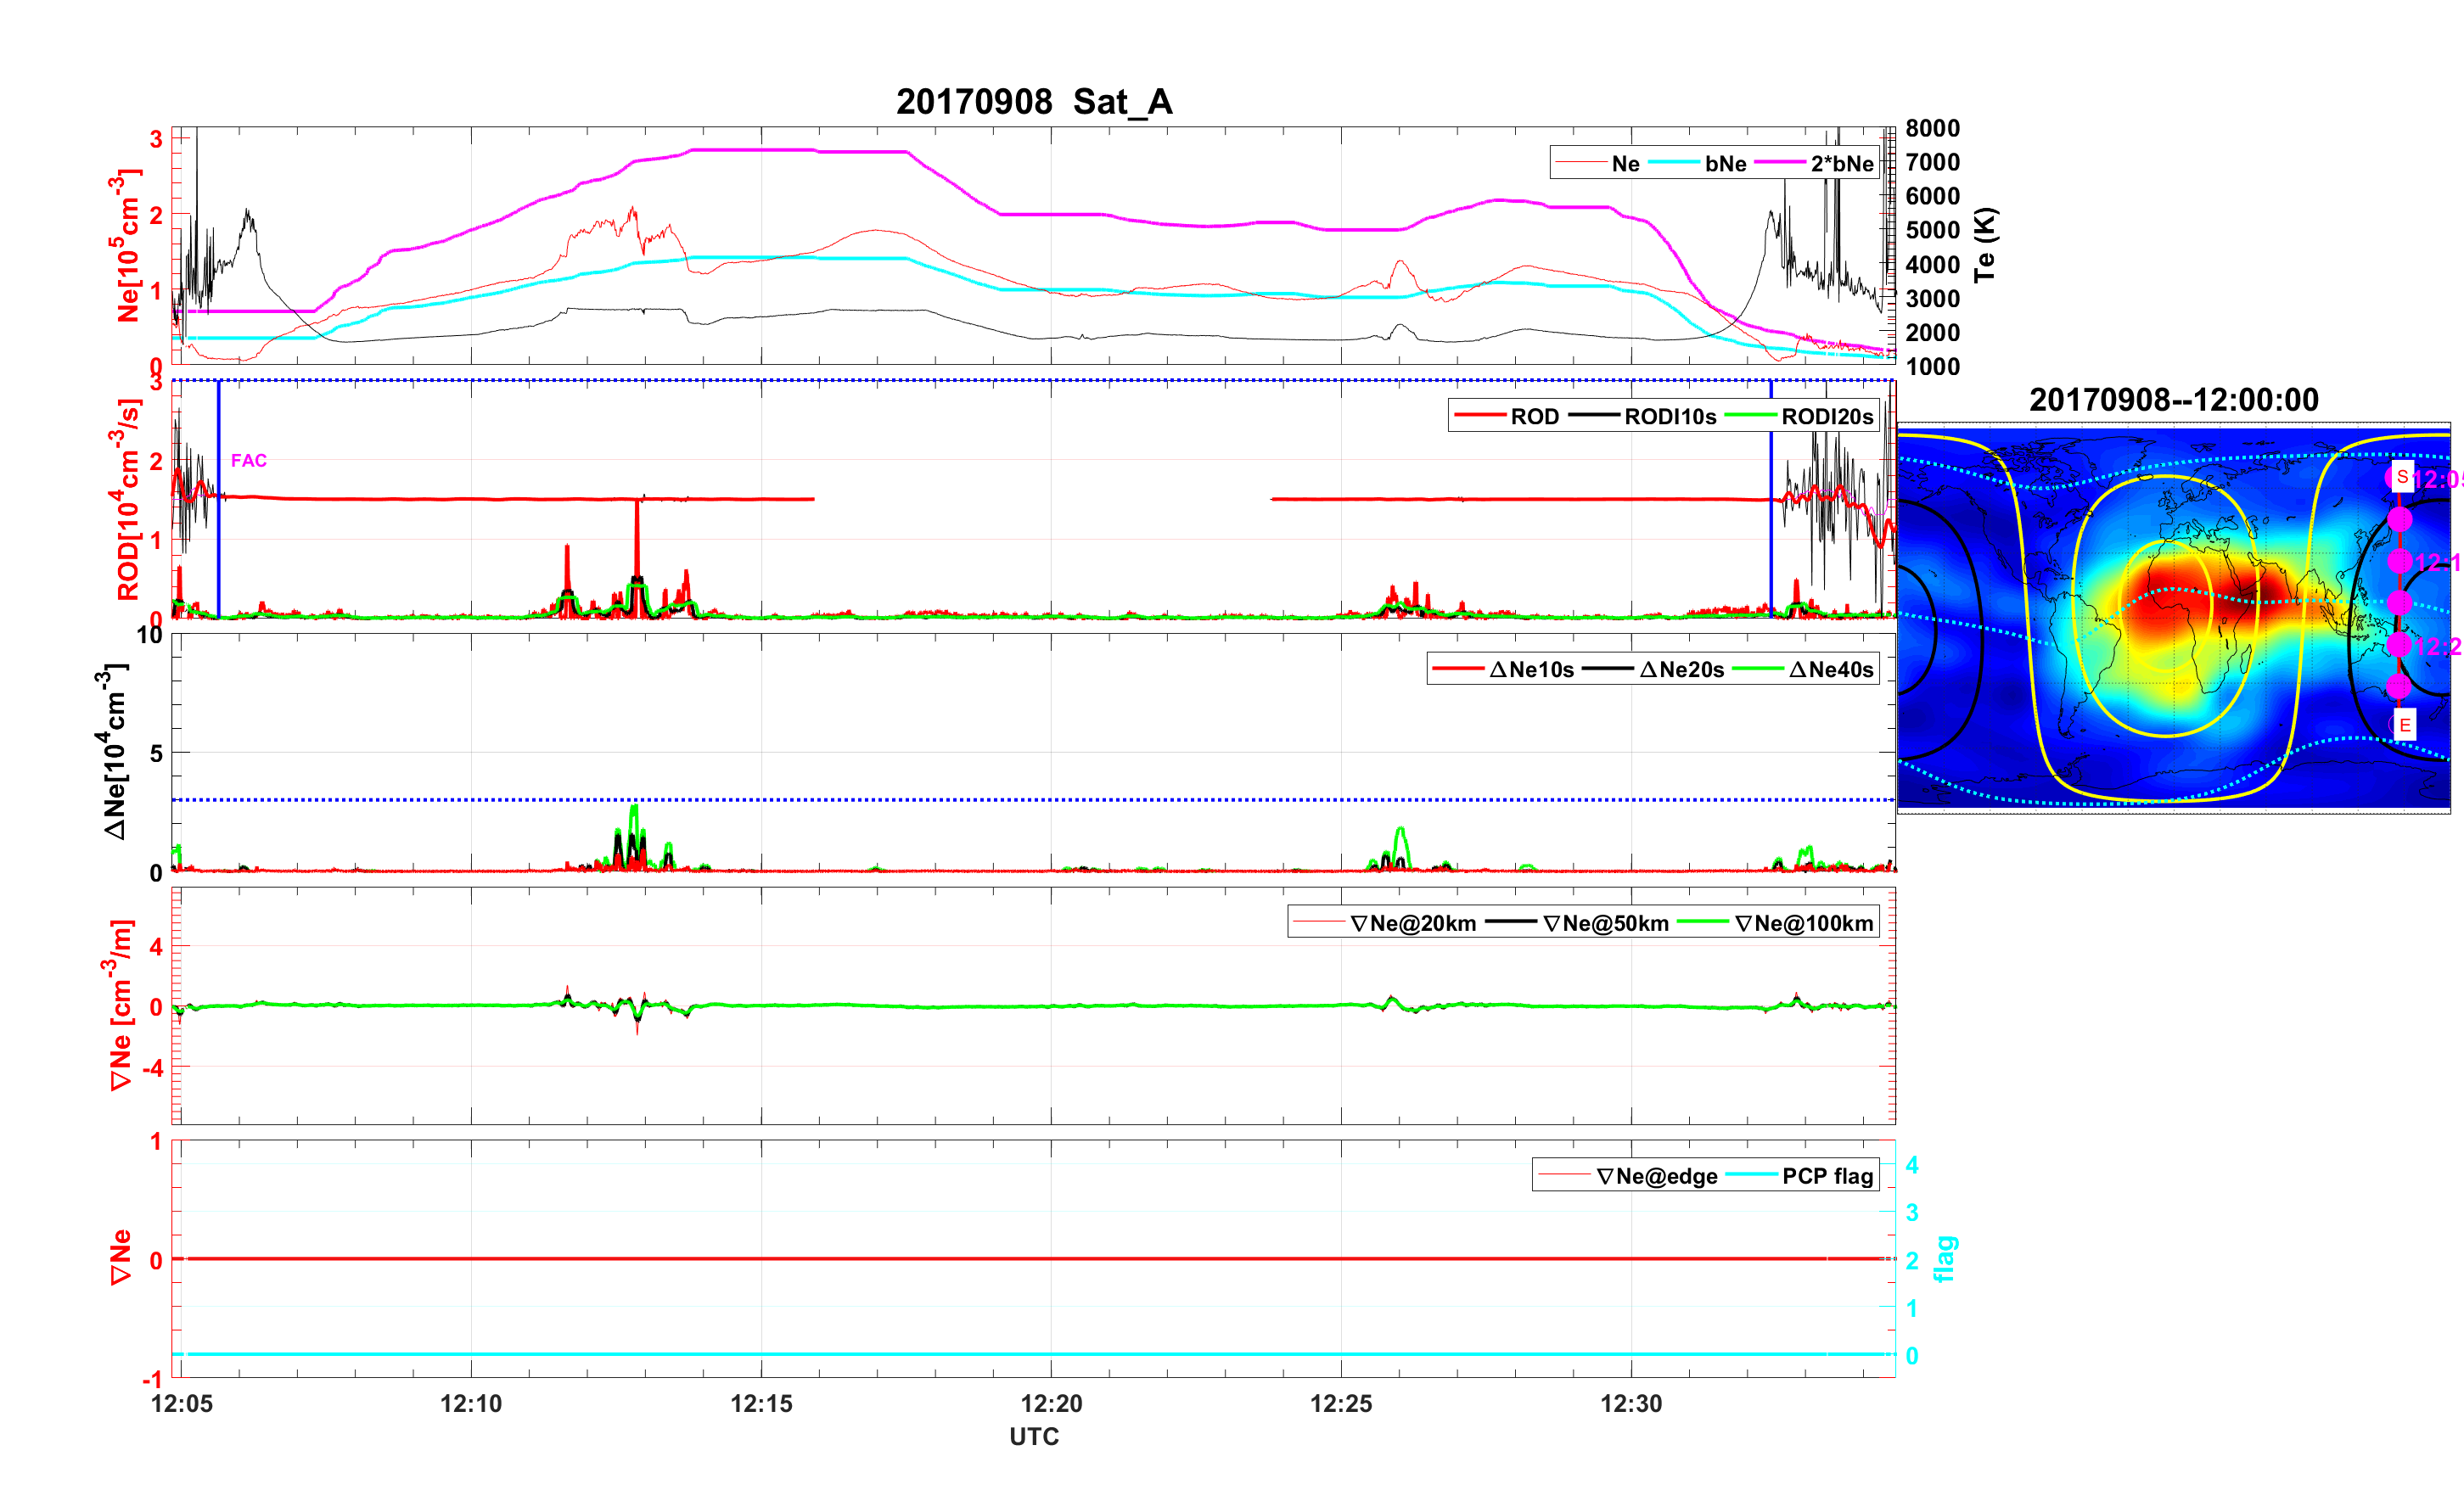Click the PCP flag legend entry
Screen dimensions: 2464x1490
[x=1827, y=1176]
